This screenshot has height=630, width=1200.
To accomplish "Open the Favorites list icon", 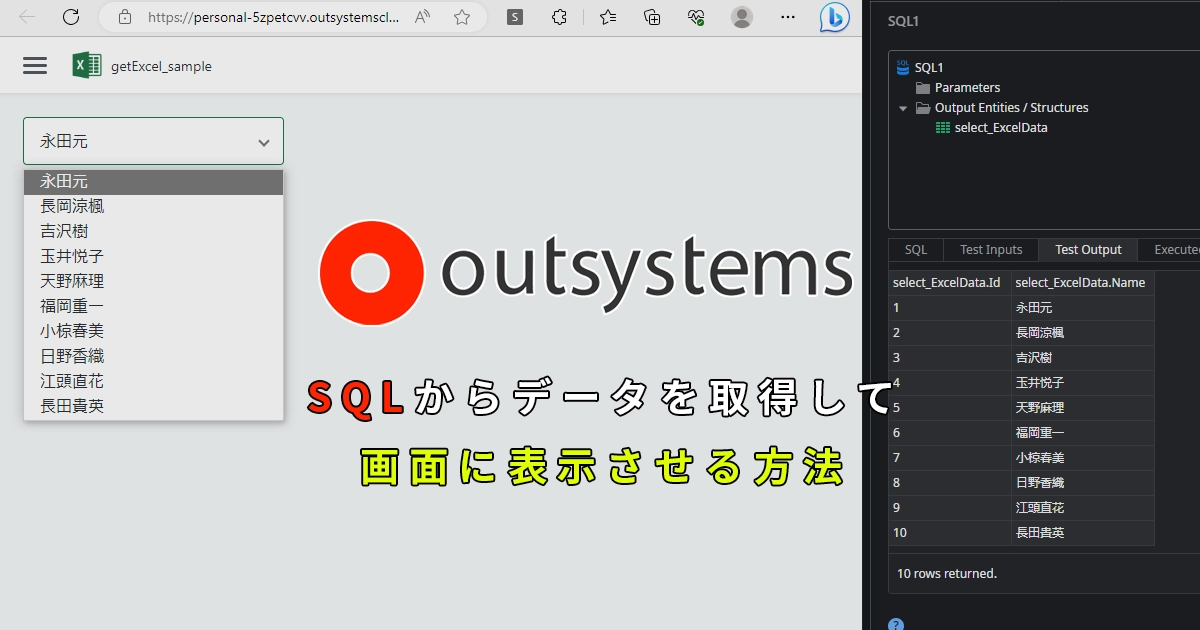I will click(x=608, y=17).
